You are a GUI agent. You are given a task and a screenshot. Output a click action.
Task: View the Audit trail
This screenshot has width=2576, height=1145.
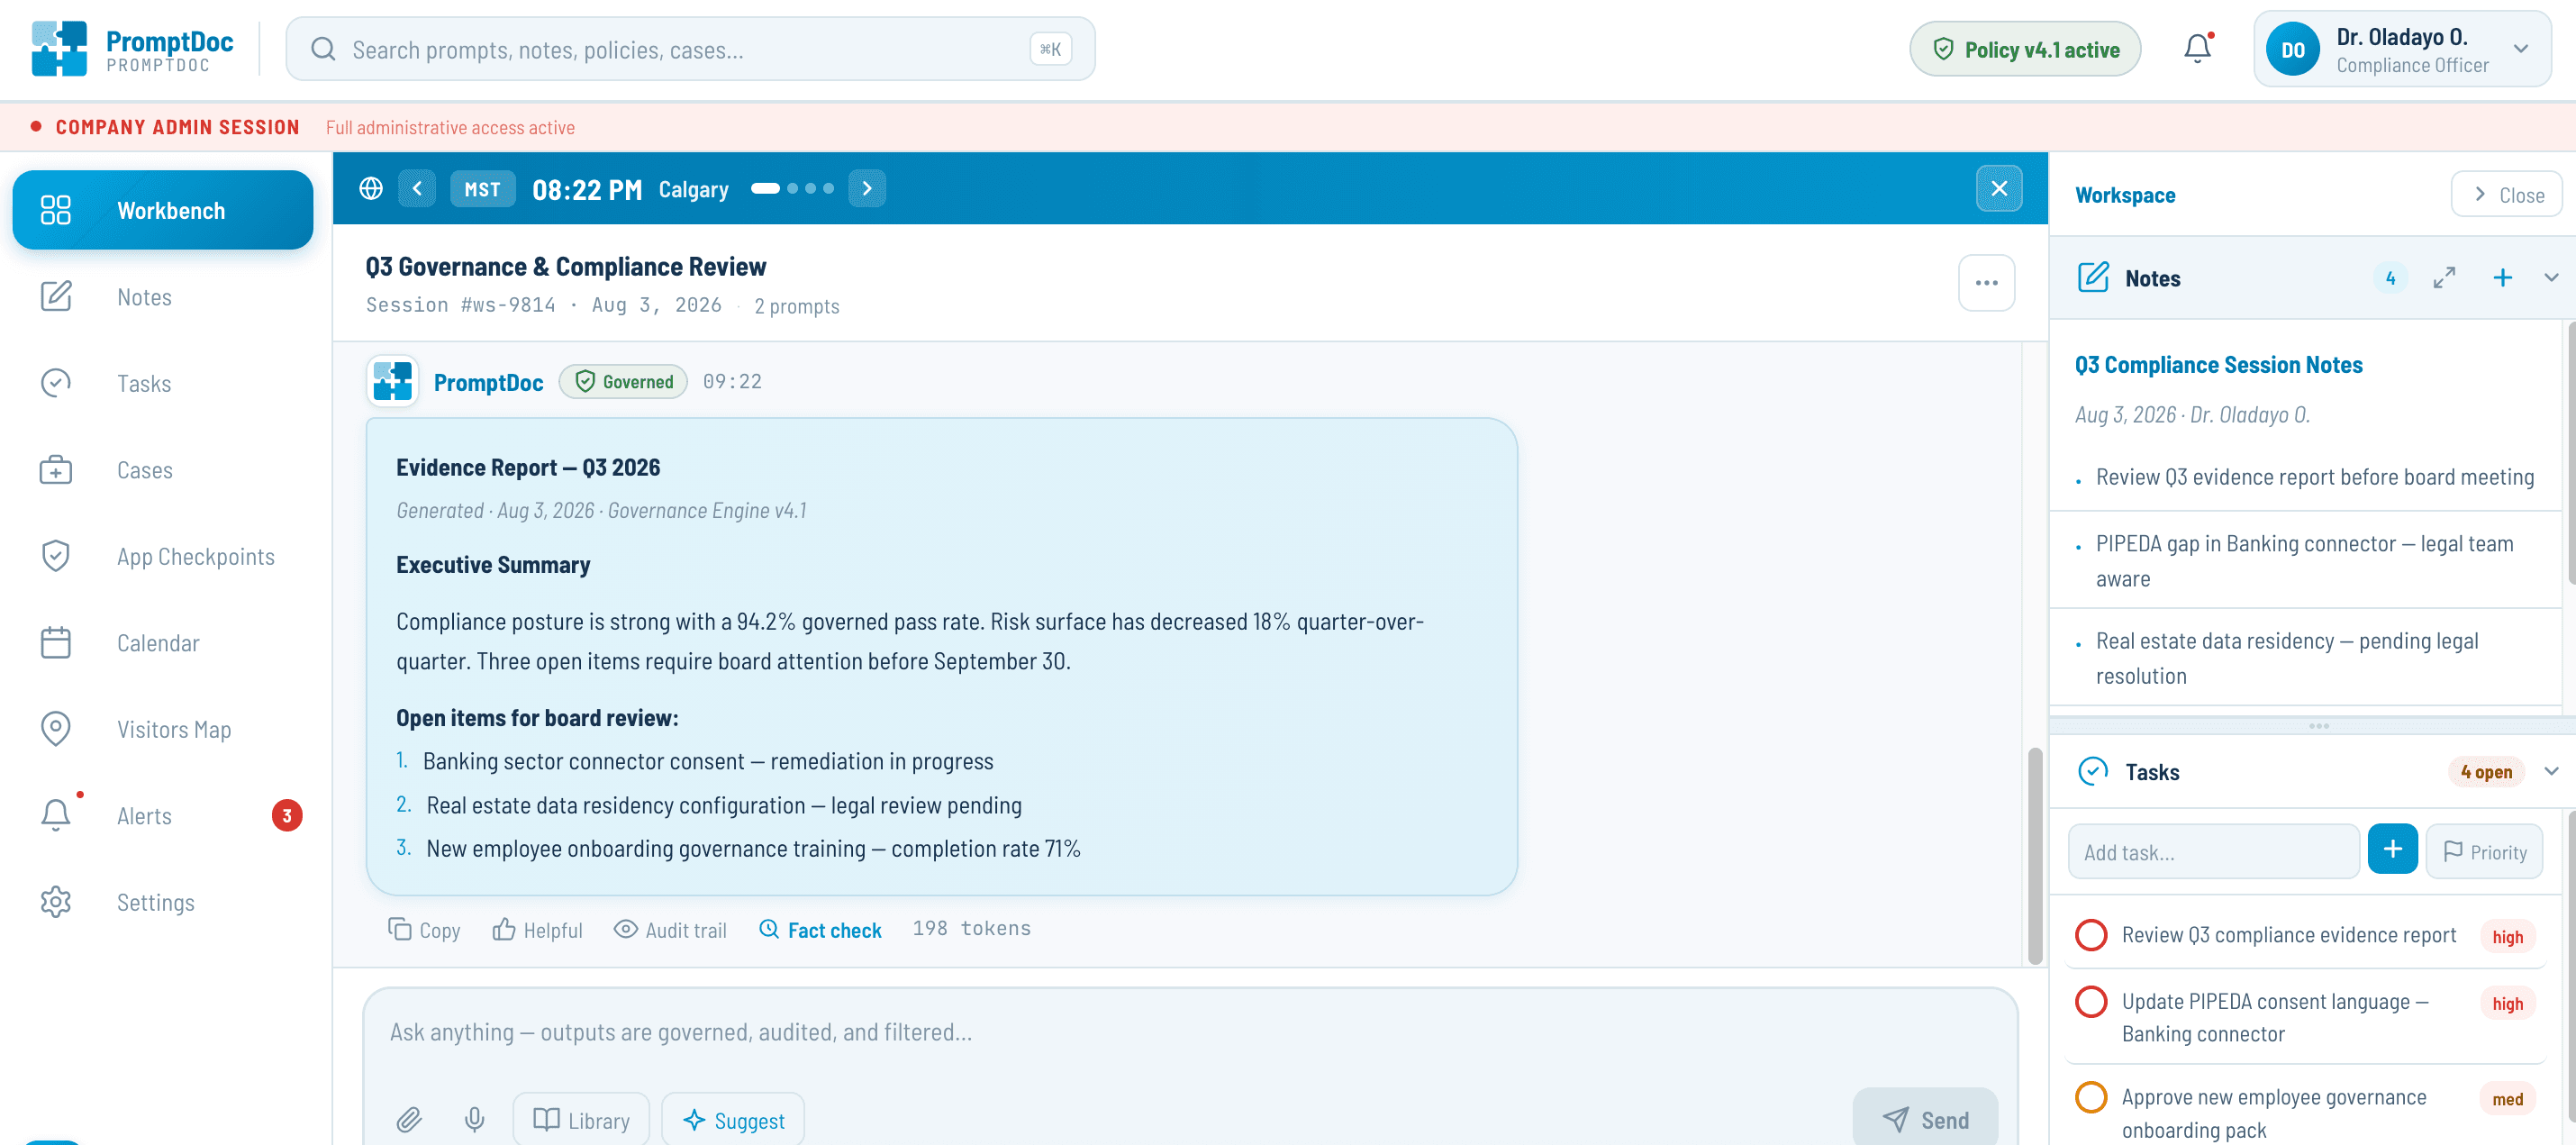click(x=670, y=930)
